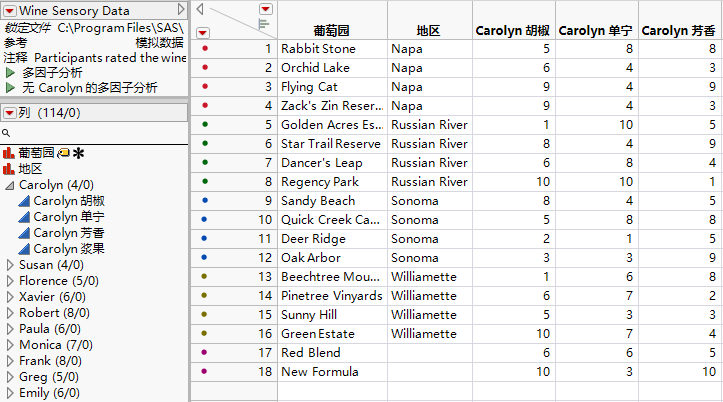This screenshot has height=402, width=723.
Task: Select Carolyn 单宁 in the column list
Action: [69, 217]
